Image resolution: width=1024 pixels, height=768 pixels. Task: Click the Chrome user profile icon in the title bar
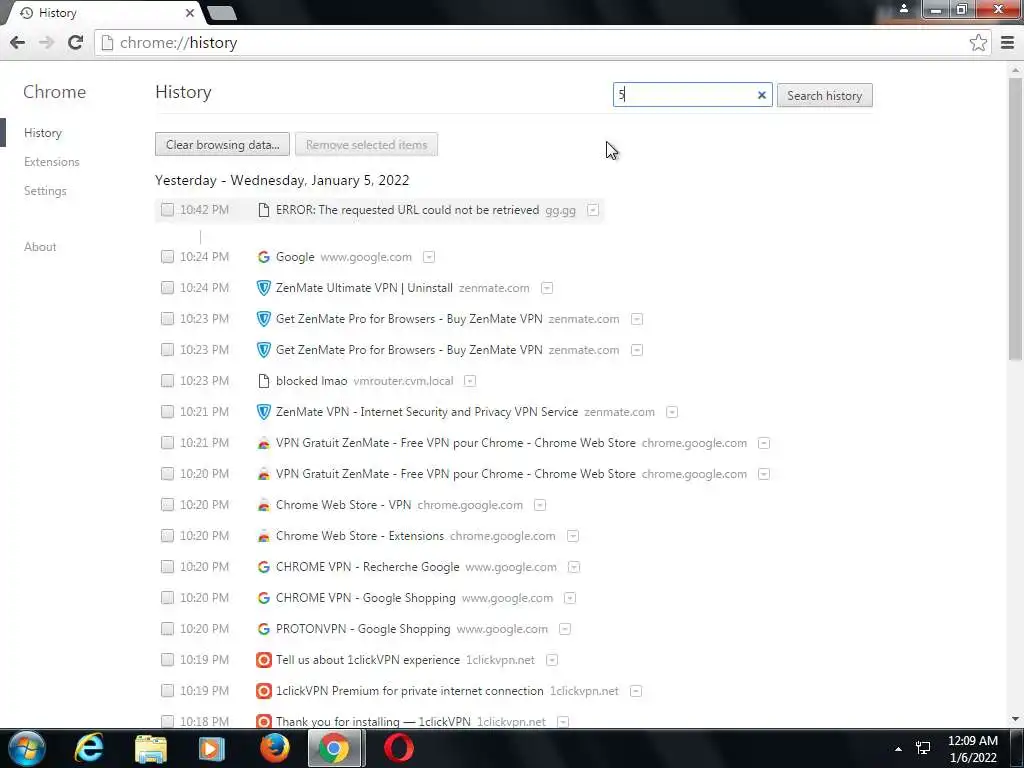[904, 9]
